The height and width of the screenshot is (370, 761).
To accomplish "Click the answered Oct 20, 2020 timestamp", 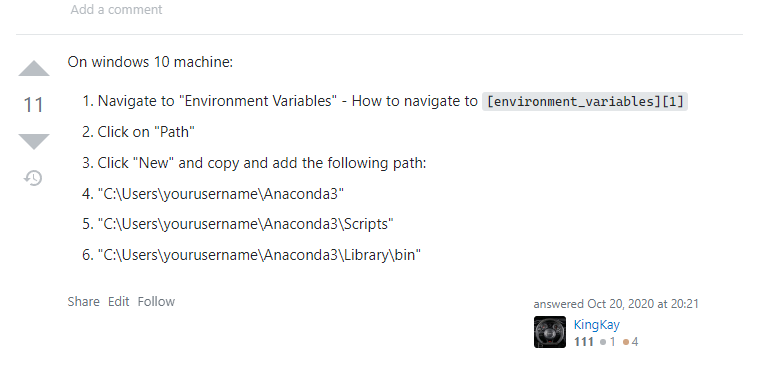I will (616, 304).
